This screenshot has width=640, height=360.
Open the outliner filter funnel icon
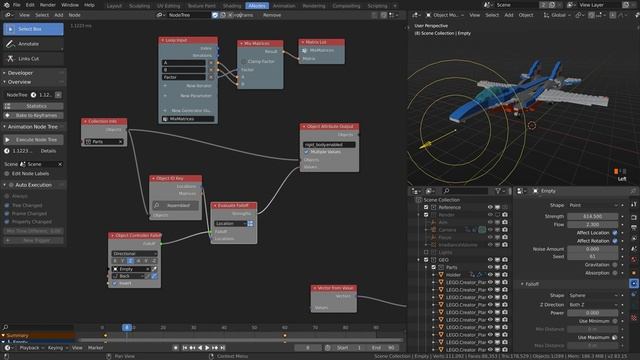[498, 191]
